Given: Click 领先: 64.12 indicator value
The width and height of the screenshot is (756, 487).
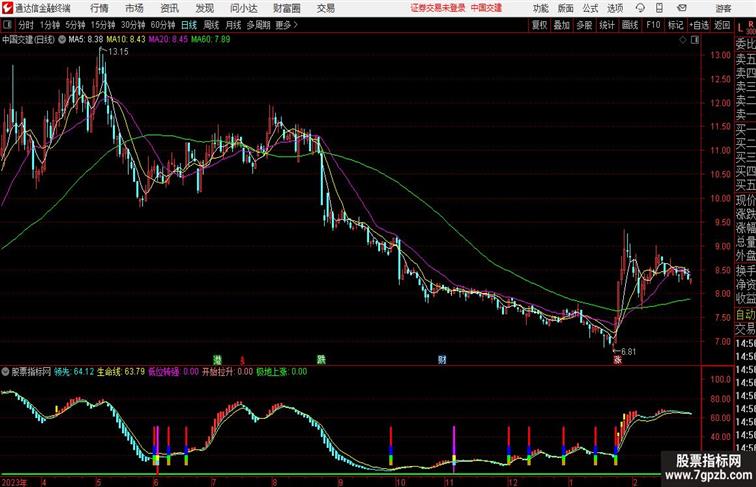Looking at the screenshot, I should coord(74,372).
